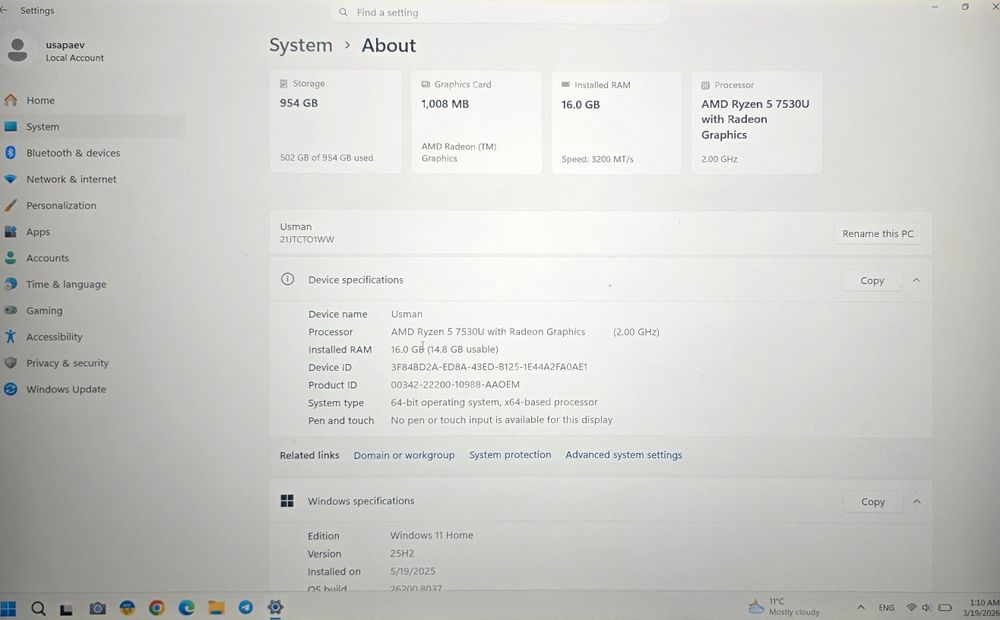
Task: Open the Graphics Card 1,008 MB card
Action: (x=476, y=122)
